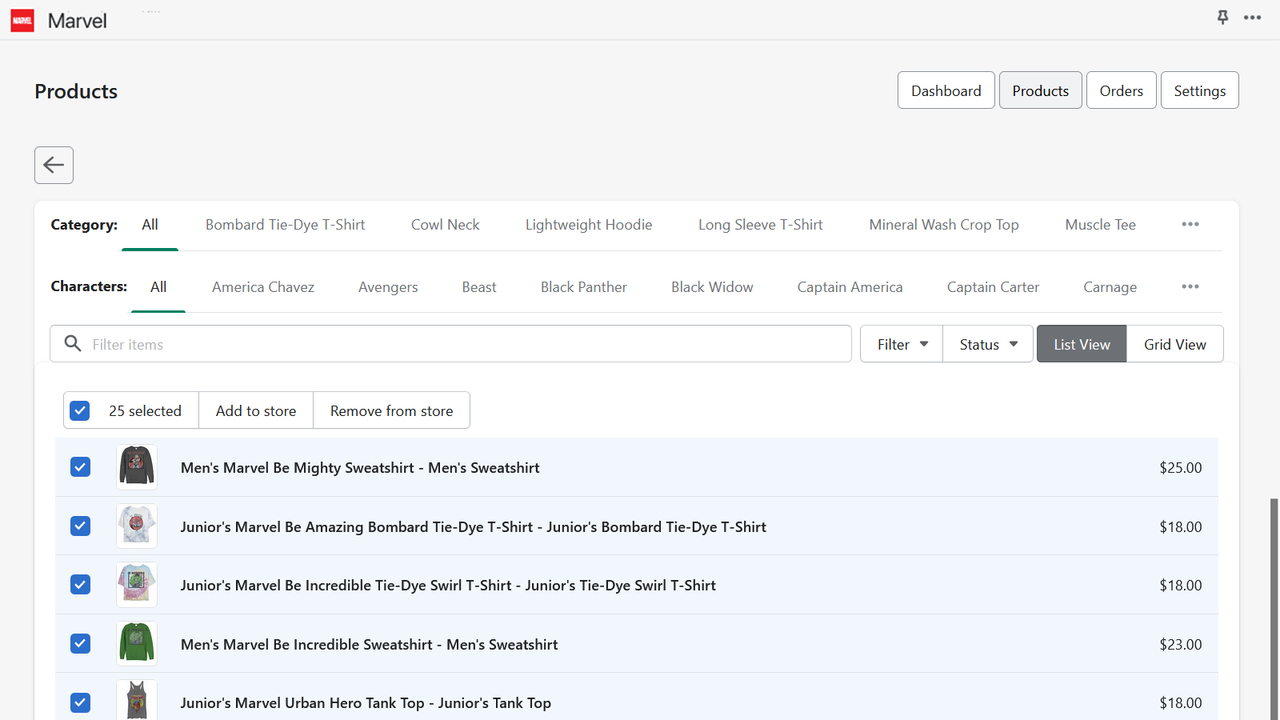Image resolution: width=1280 pixels, height=720 pixels.
Task: Uncheck Junior's Be Incredible Tie-Dye Swirl checkbox
Action: [80, 585]
